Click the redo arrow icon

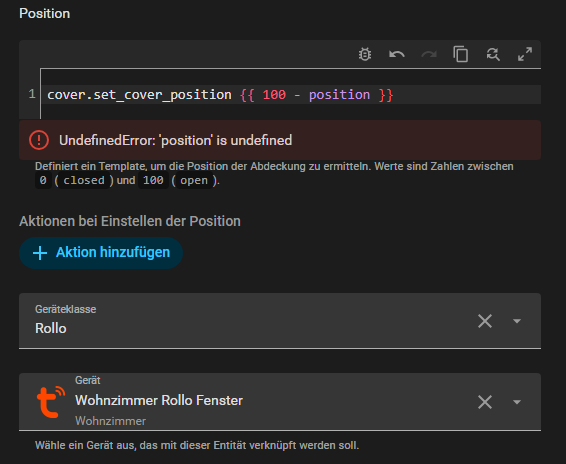pos(429,55)
